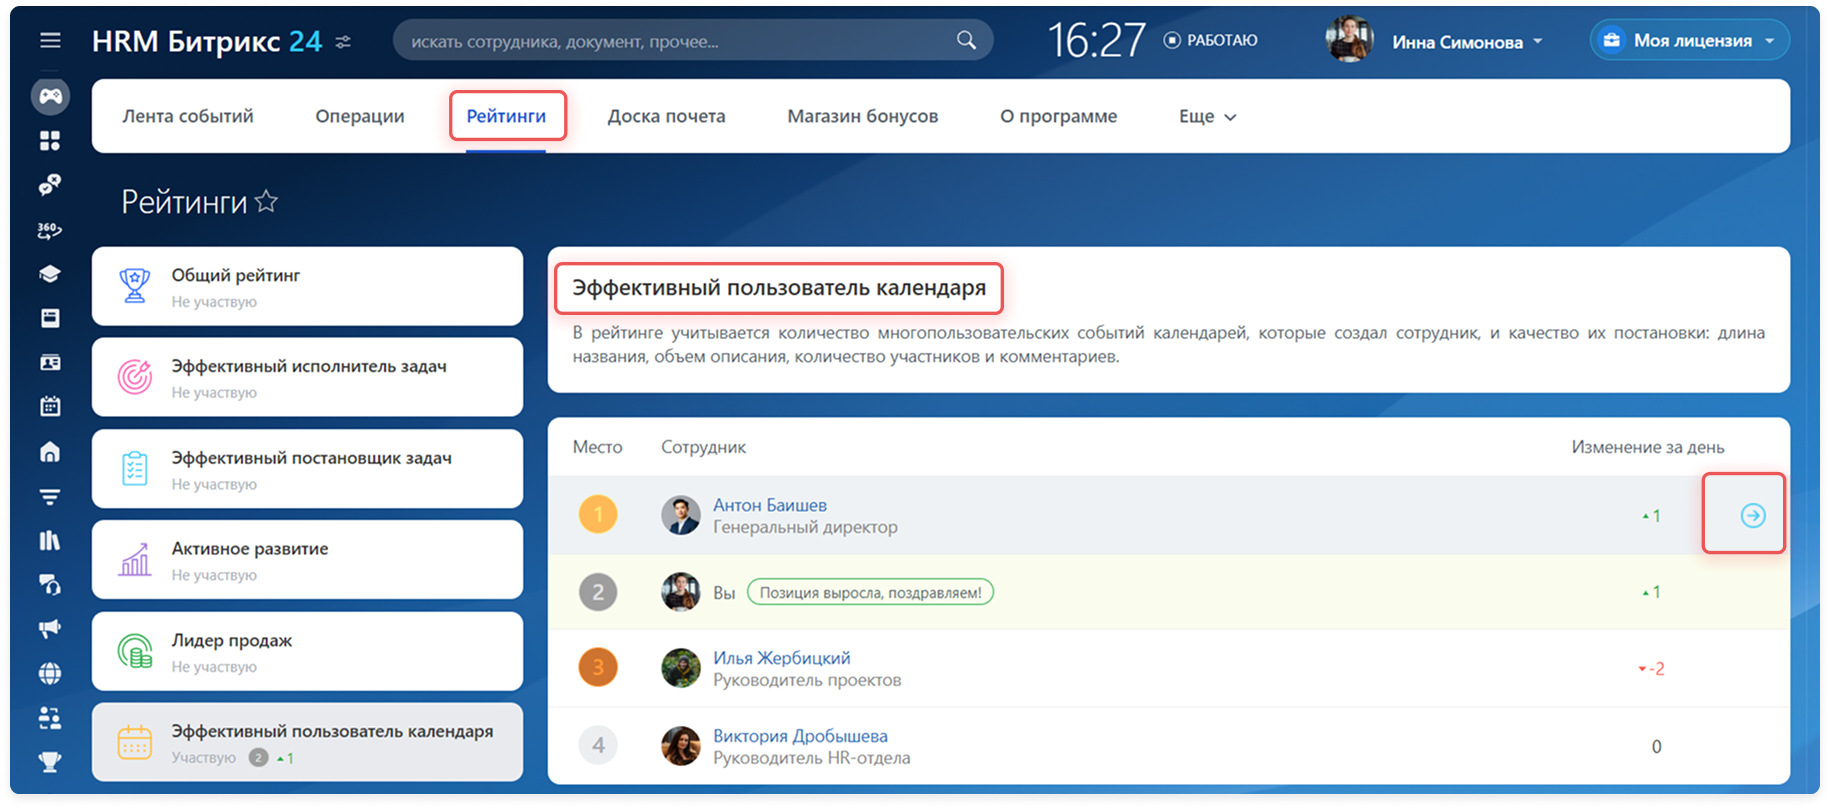
Task: Open the Инна Симонова user dropdown
Action: point(1466,42)
